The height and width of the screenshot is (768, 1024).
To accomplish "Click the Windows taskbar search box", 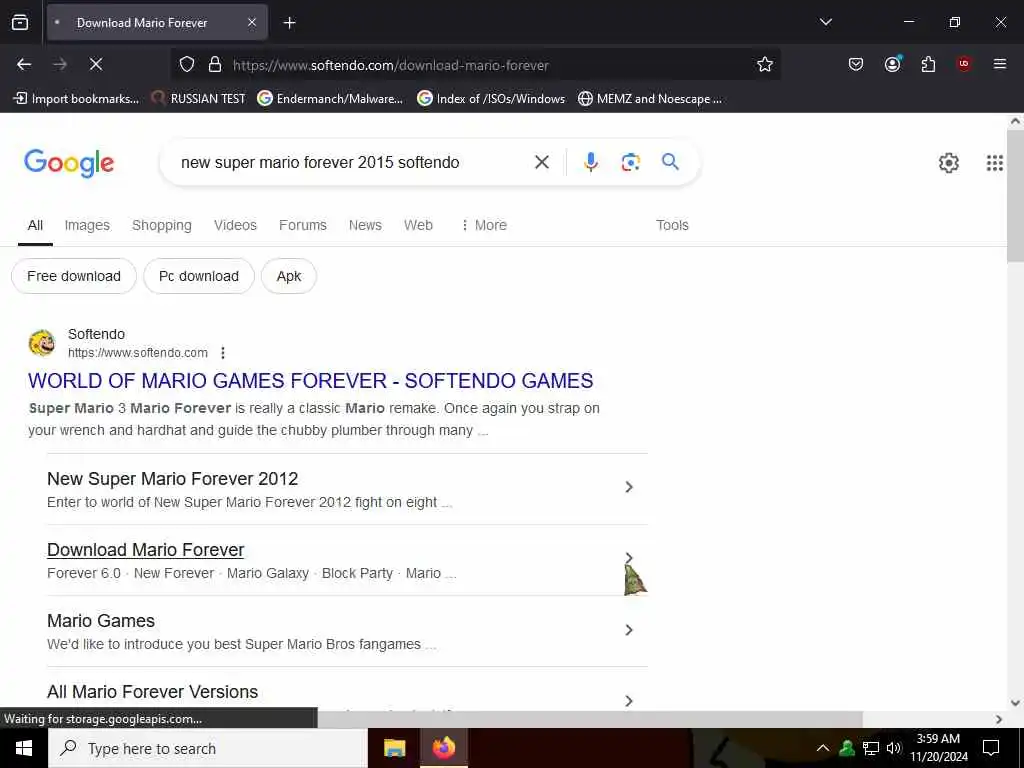I will tap(208, 748).
